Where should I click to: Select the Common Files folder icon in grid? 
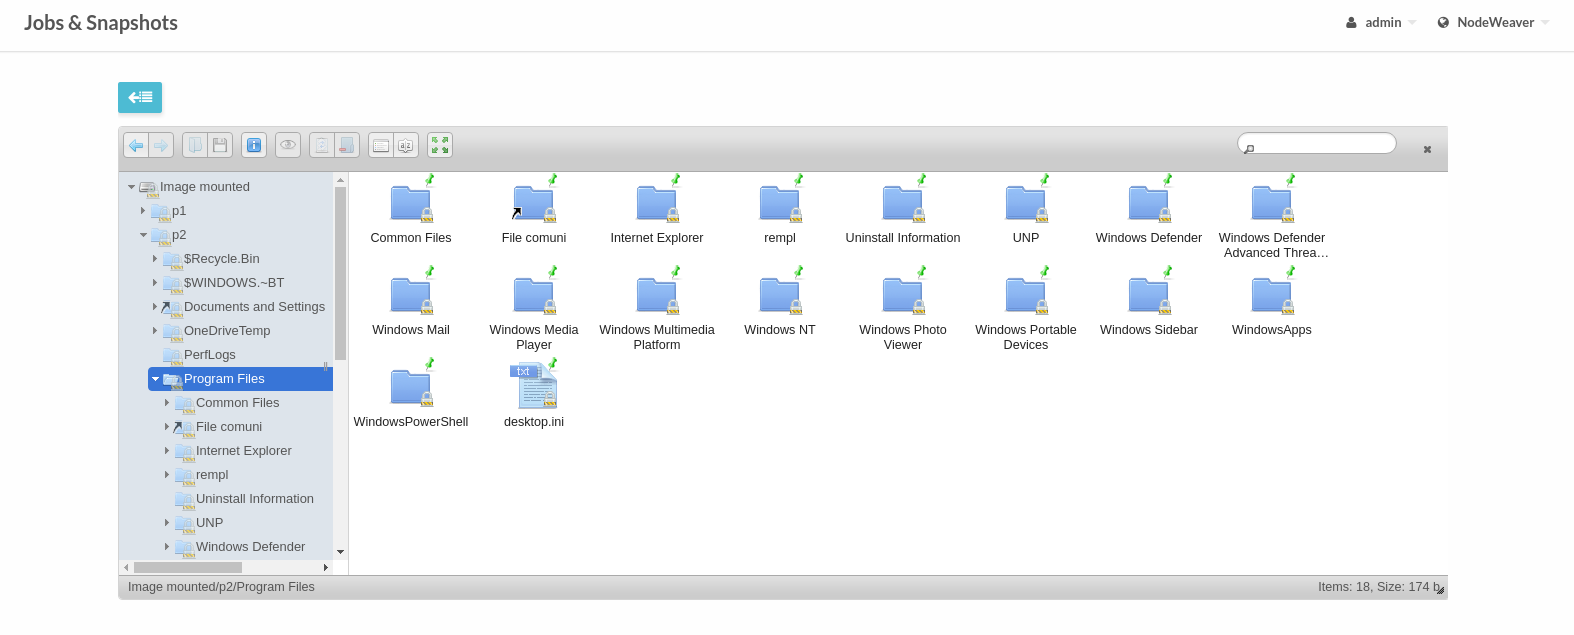(411, 203)
